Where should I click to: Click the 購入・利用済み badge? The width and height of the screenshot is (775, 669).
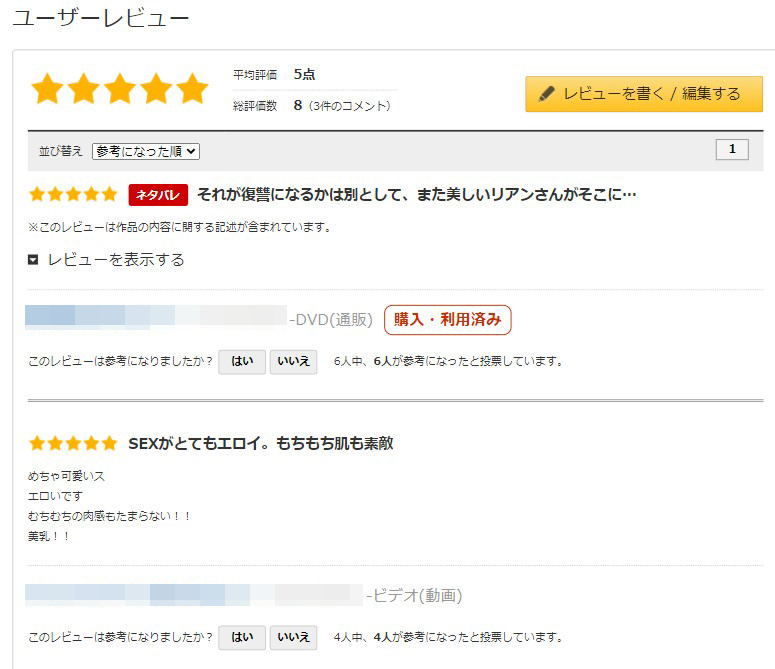[447, 320]
